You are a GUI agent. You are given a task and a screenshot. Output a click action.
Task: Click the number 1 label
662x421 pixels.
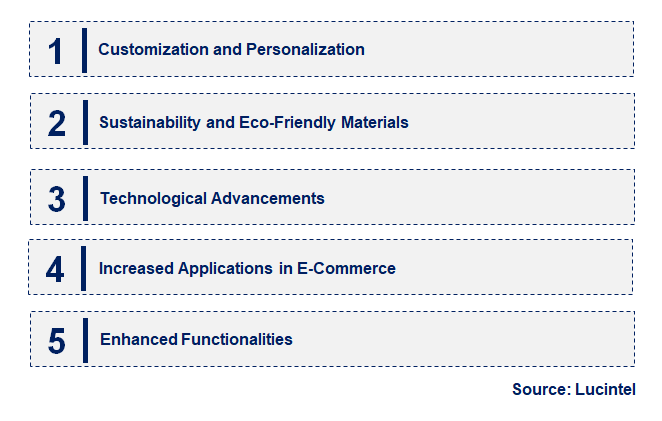point(56,52)
